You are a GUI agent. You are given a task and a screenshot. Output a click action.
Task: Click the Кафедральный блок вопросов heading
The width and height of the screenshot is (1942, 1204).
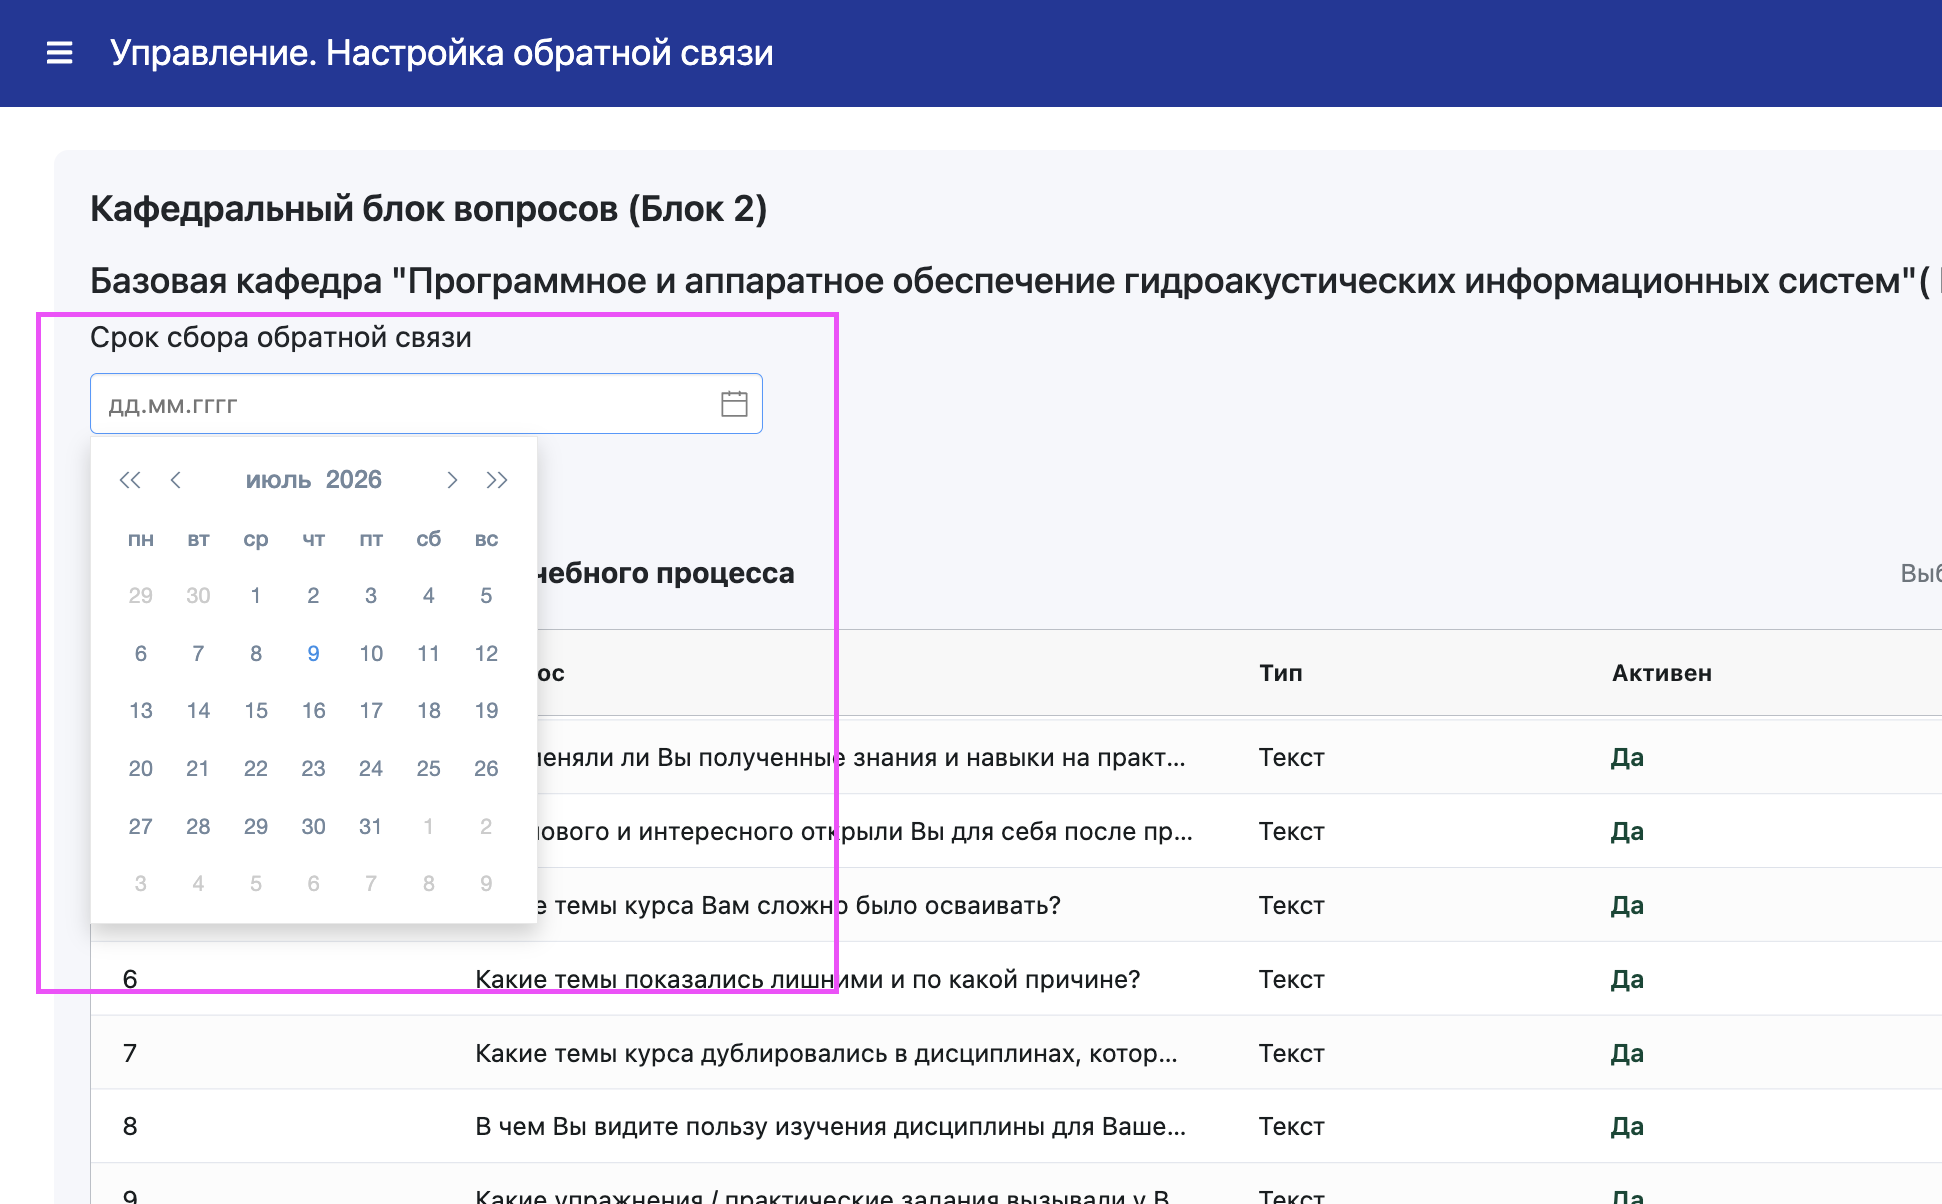tap(428, 209)
